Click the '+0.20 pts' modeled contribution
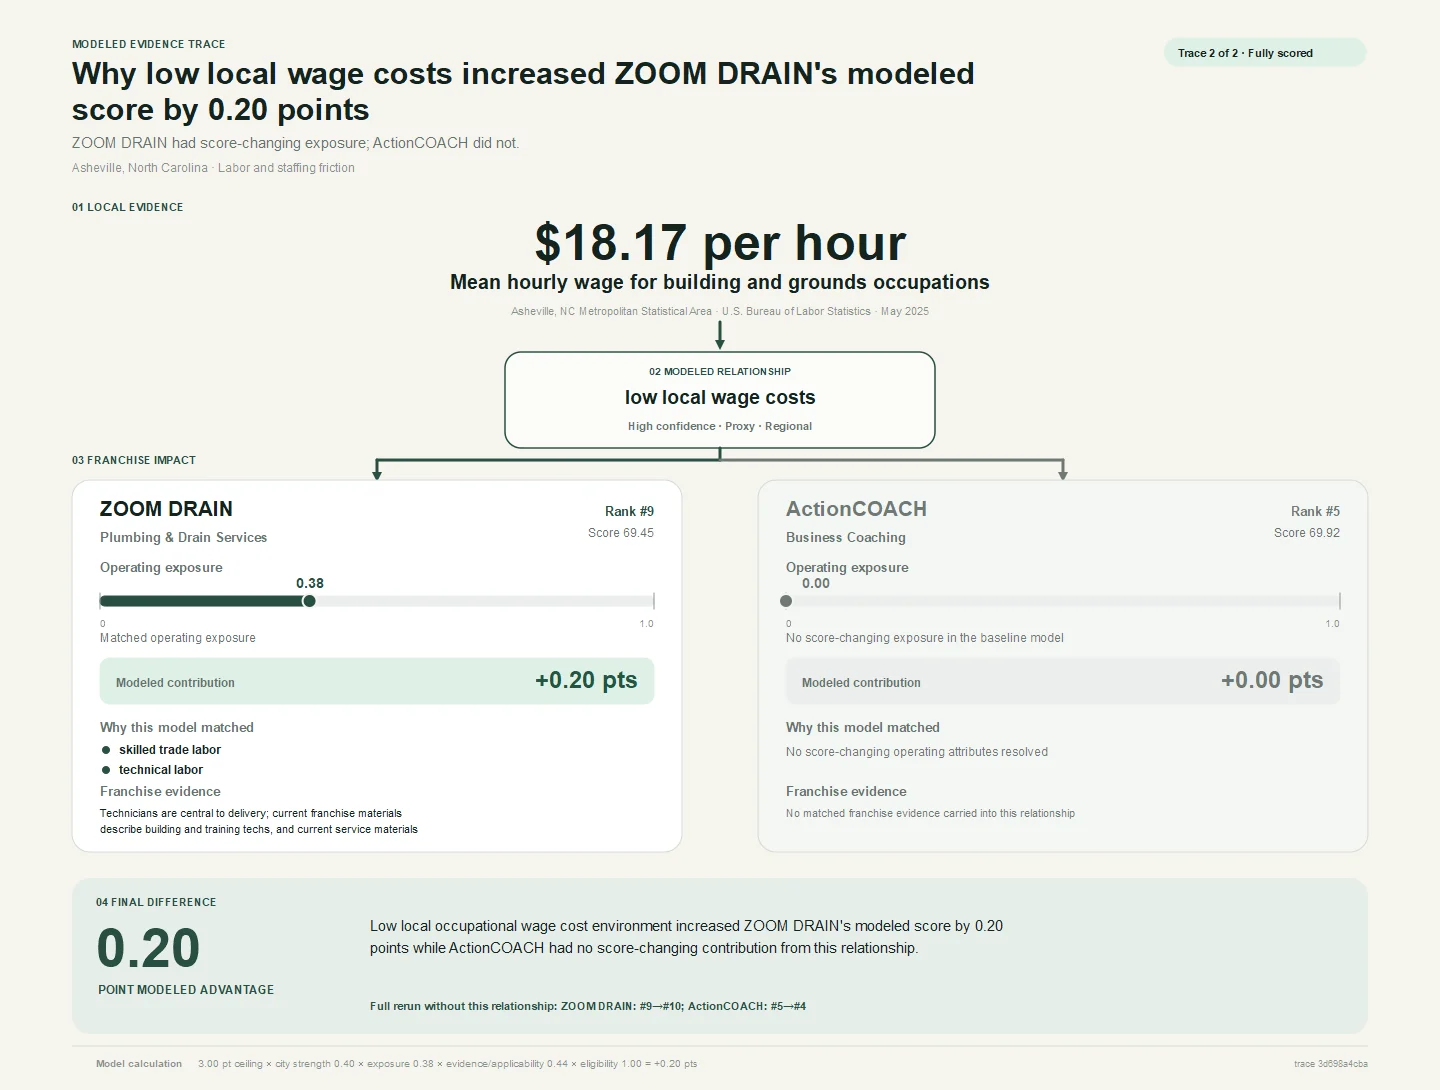 pos(586,680)
